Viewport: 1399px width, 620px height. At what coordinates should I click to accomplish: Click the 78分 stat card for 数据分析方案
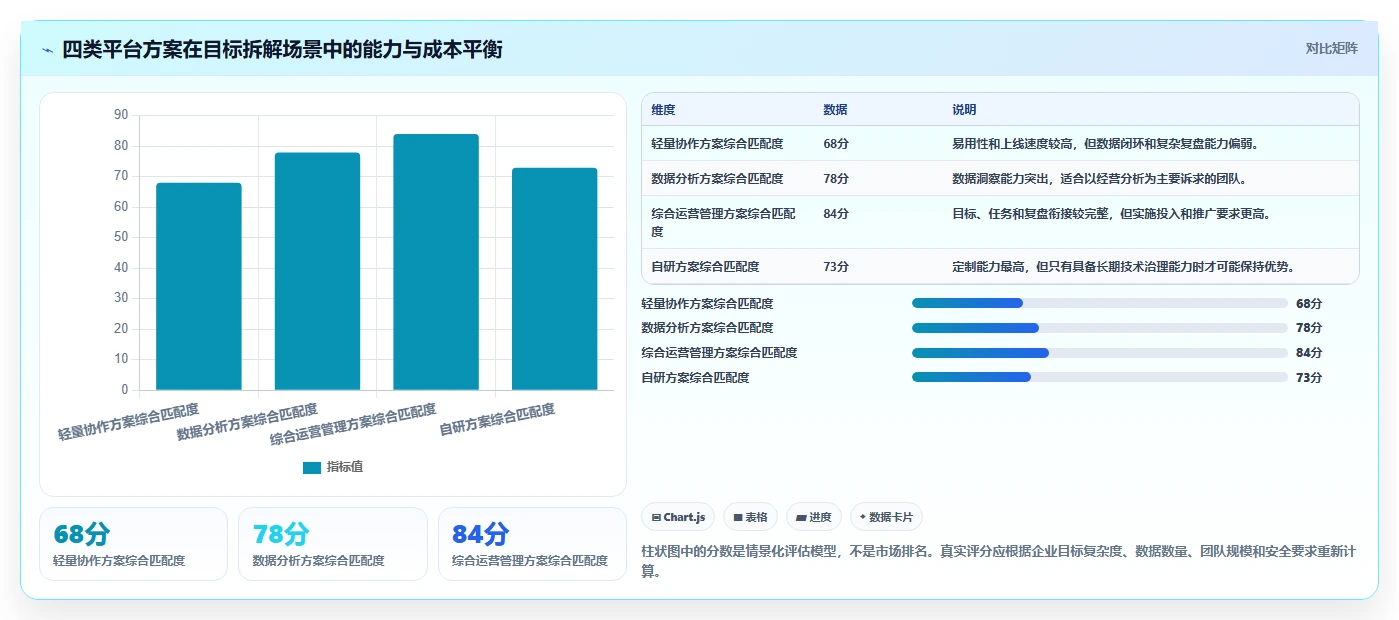332,544
